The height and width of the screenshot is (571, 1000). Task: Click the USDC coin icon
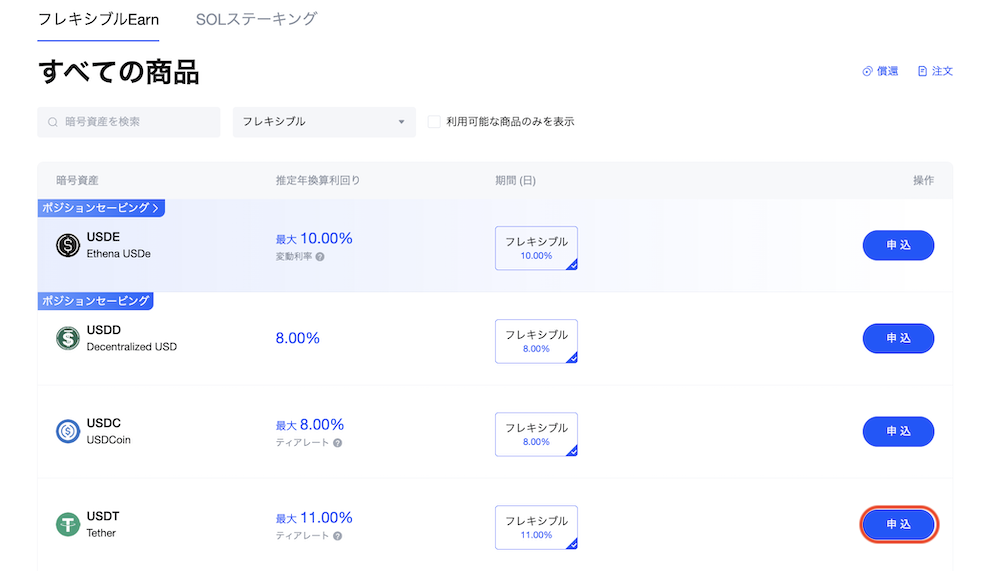[68, 431]
